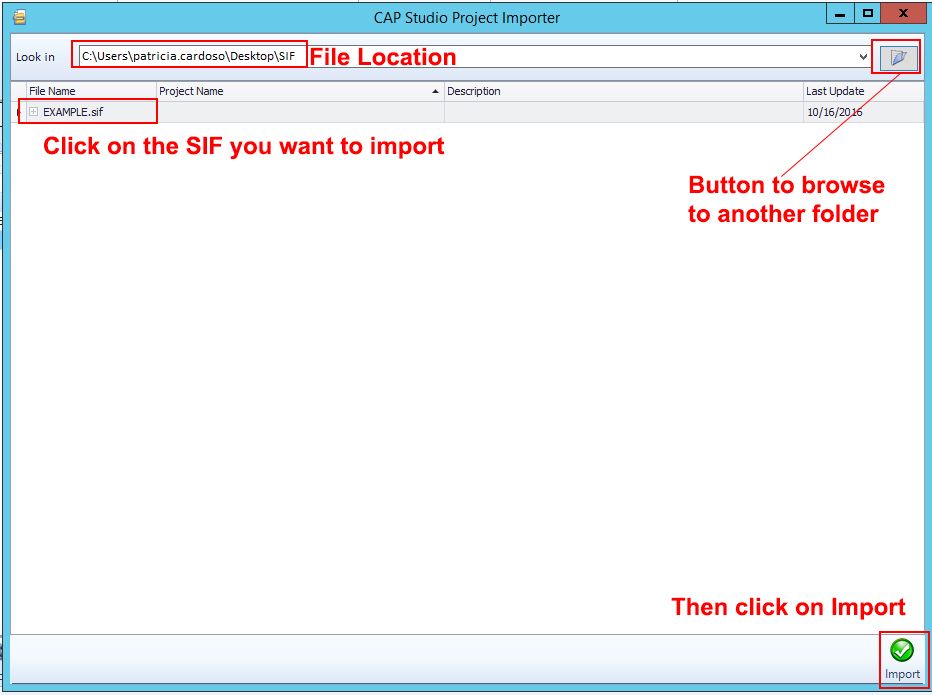Click the blank area of the file list
Image resolution: width=932 pixels, height=695 pixels.
[x=400, y=400]
